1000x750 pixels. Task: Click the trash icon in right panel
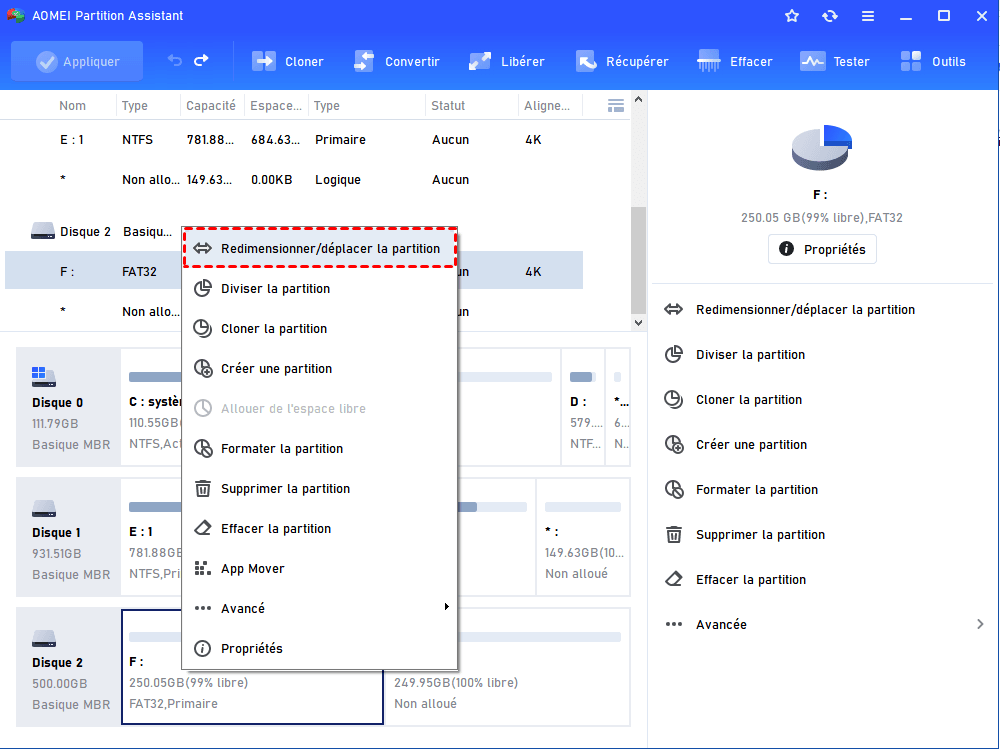coord(673,534)
